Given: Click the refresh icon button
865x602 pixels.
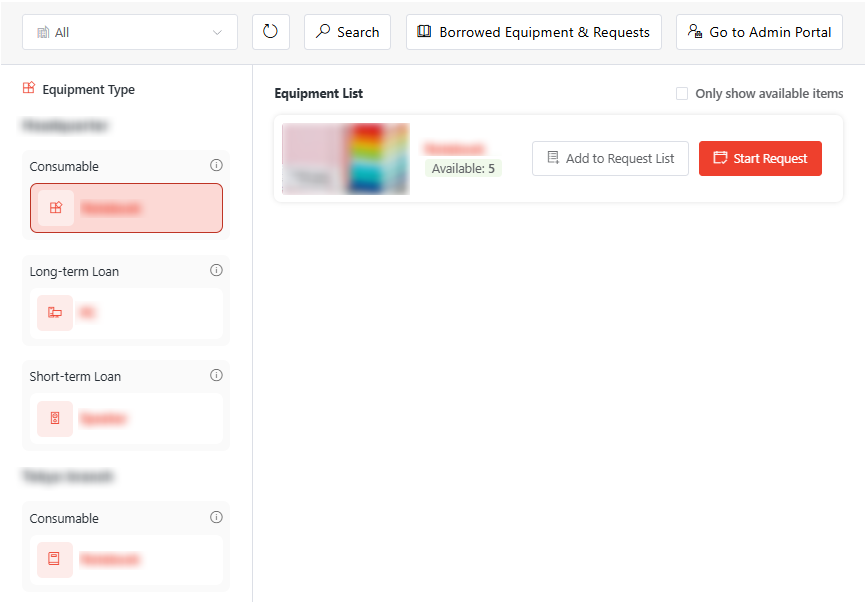Looking at the screenshot, I should [270, 32].
